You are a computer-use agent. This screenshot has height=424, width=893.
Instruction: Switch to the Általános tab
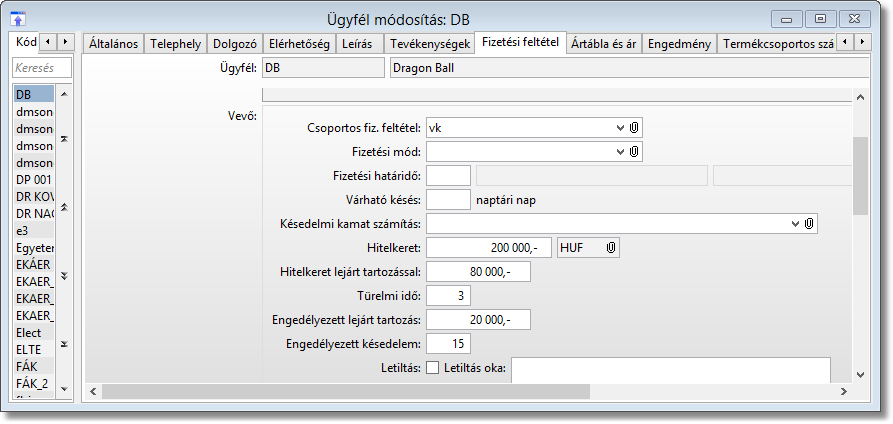(113, 44)
